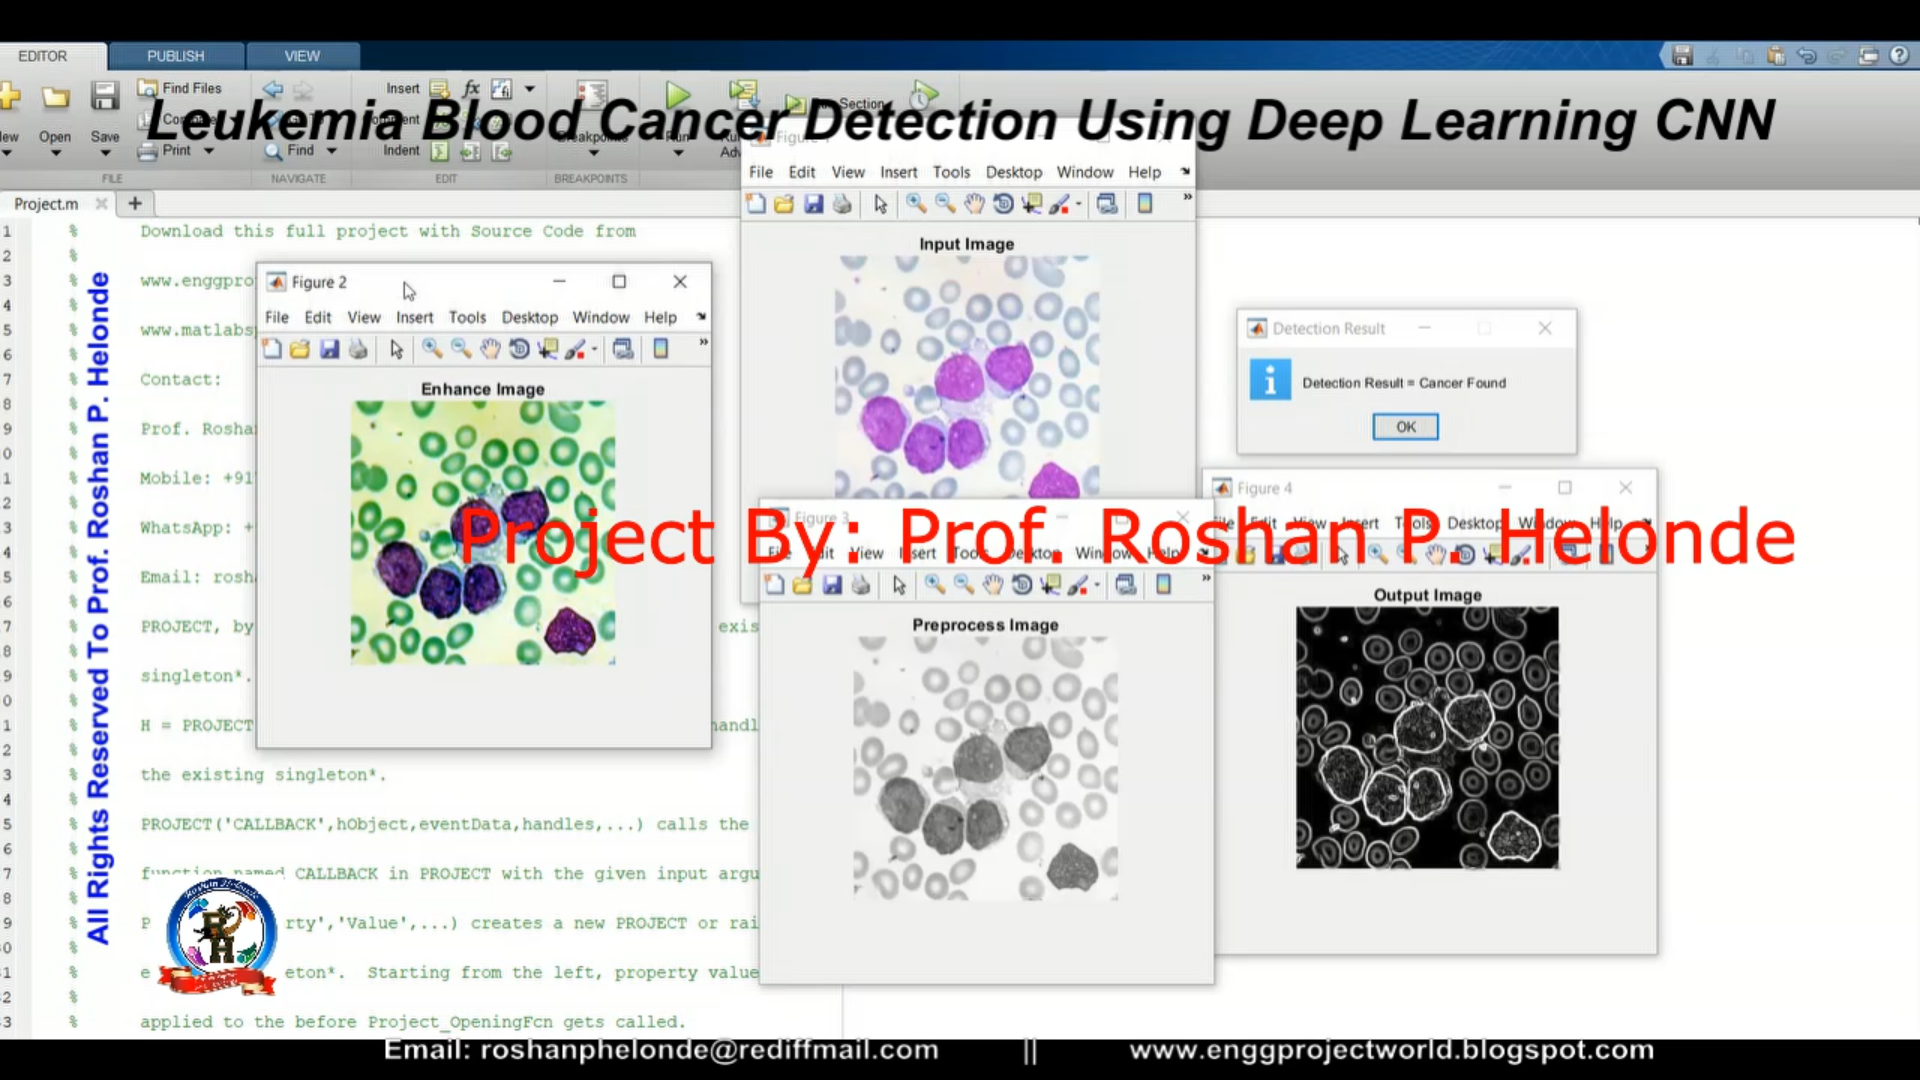
Task: Expand Figure 2 toolbar overflow chevron
Action: coord(703,342)
